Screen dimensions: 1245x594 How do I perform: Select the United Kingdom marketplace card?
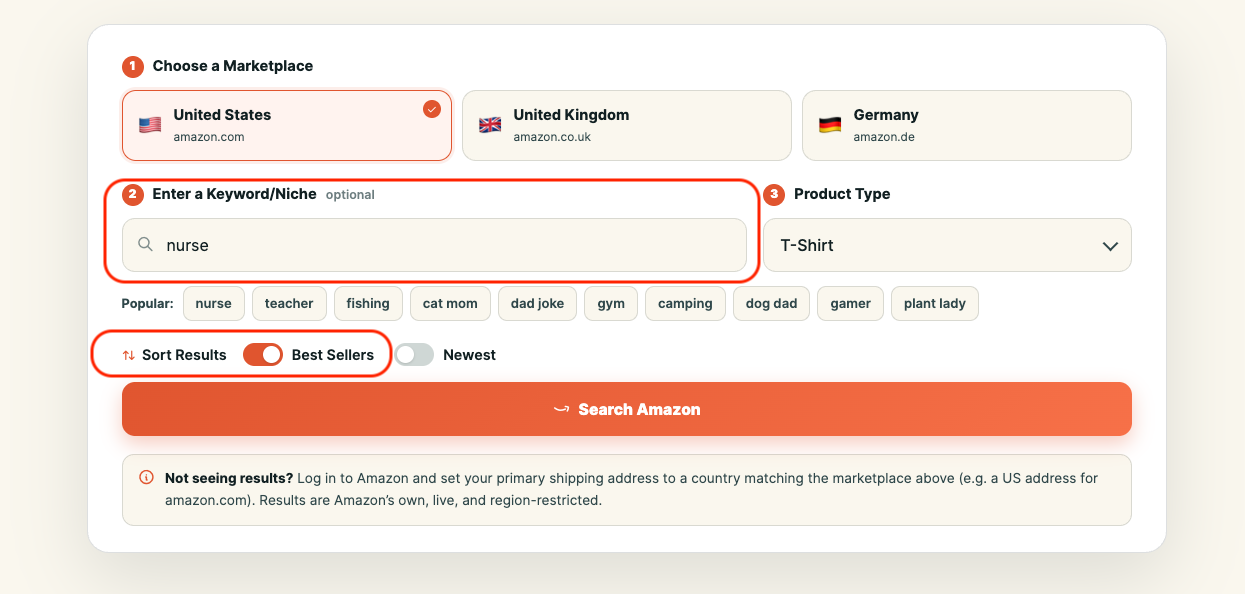coord(627,126)
